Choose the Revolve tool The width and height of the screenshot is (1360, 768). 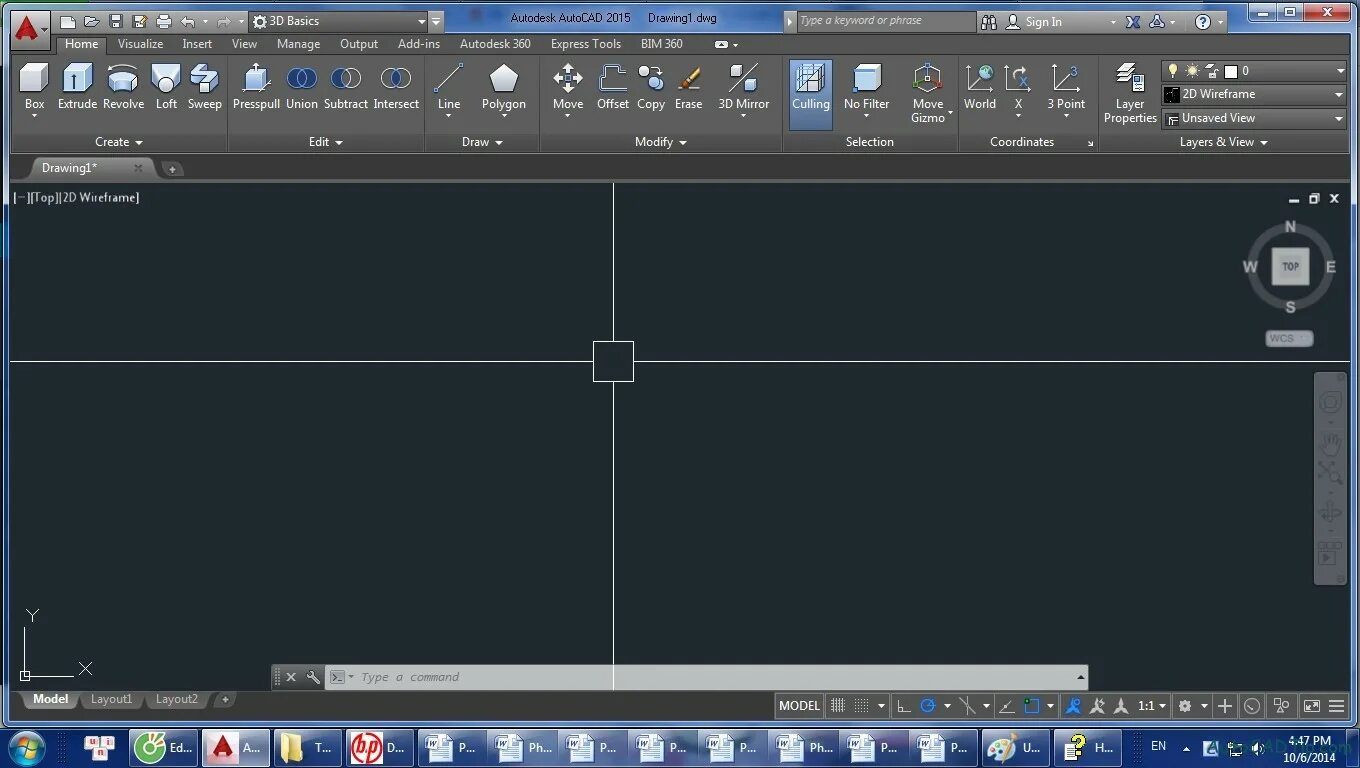(123, 88)
